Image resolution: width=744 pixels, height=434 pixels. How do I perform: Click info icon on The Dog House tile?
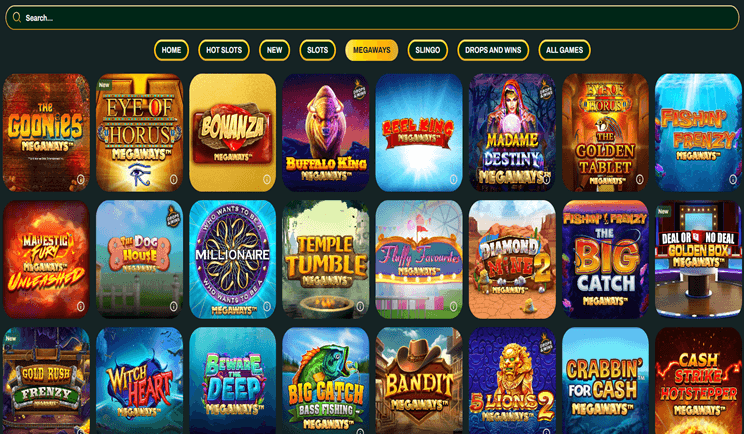(174, 306)
